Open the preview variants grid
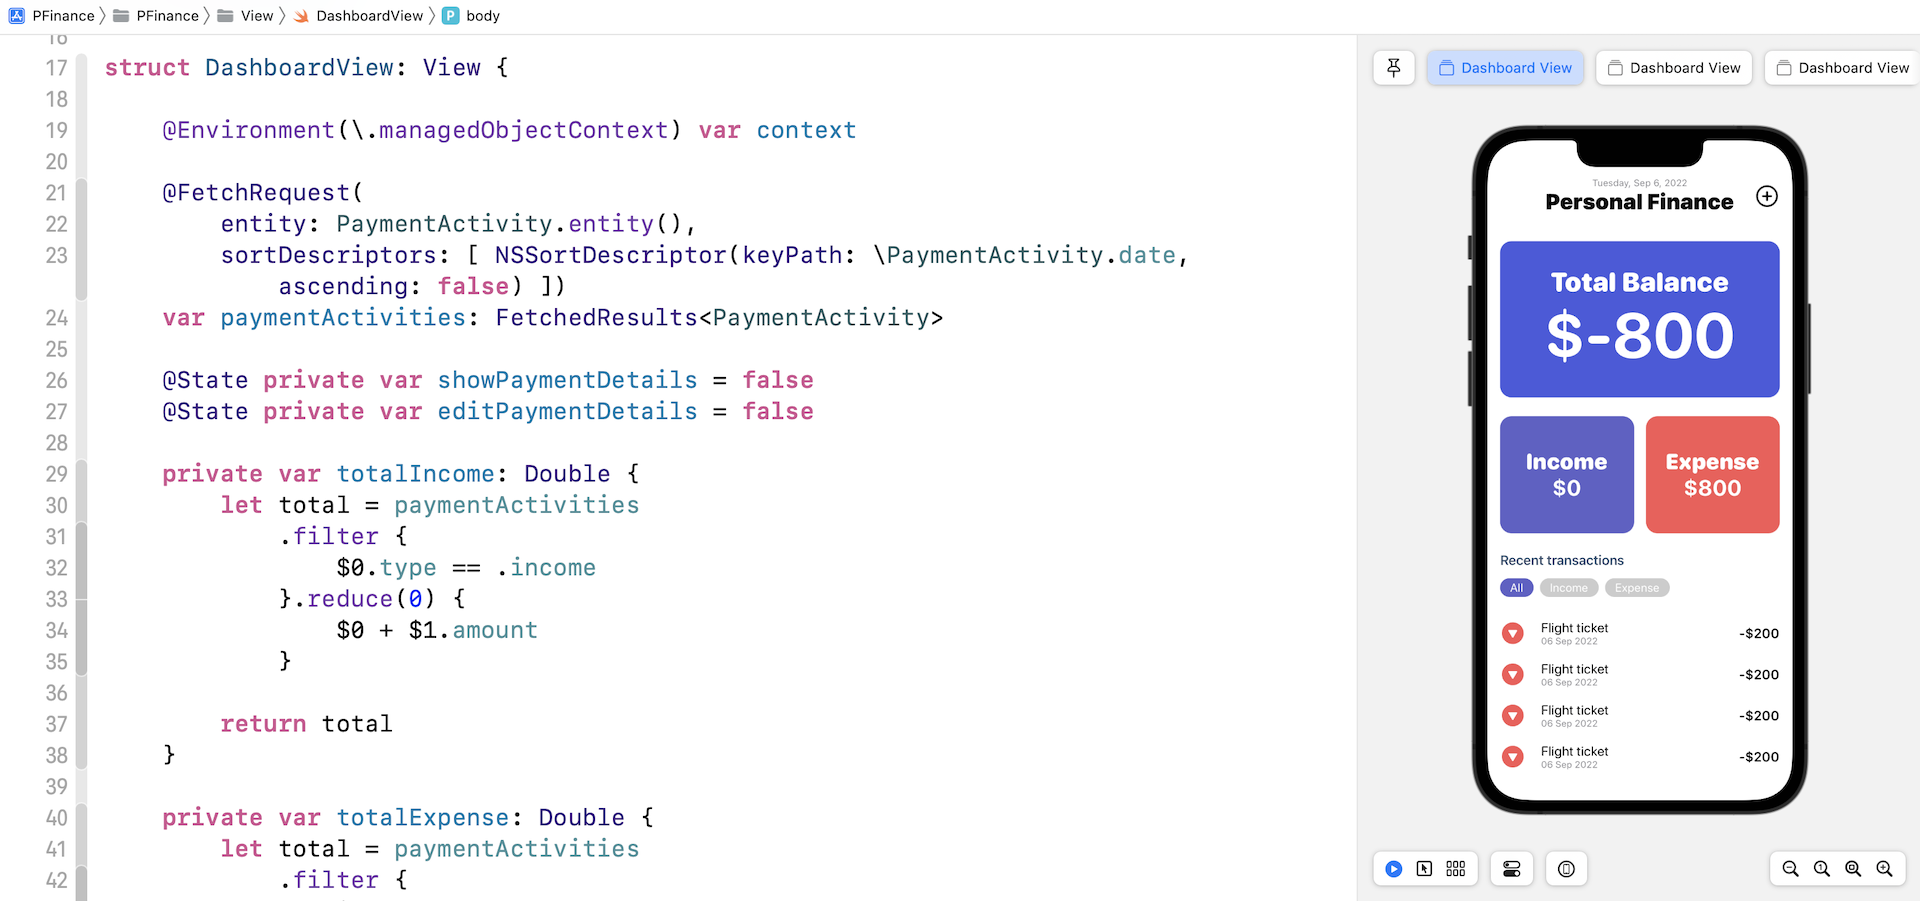This screenshot has height=901, width=1920. (x=1455, y=869)
